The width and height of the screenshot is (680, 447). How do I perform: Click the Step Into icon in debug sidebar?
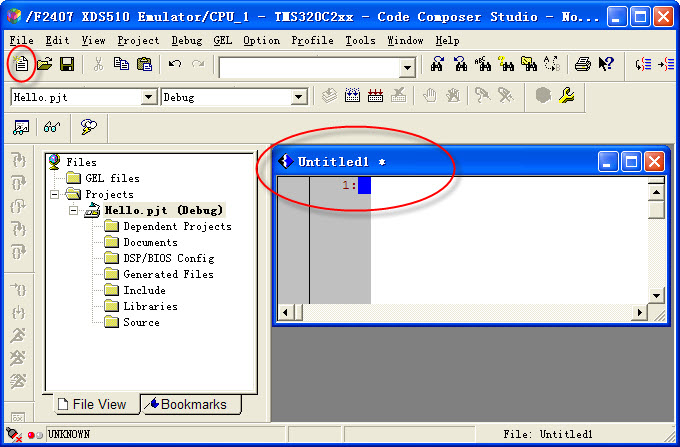point(18,160)
